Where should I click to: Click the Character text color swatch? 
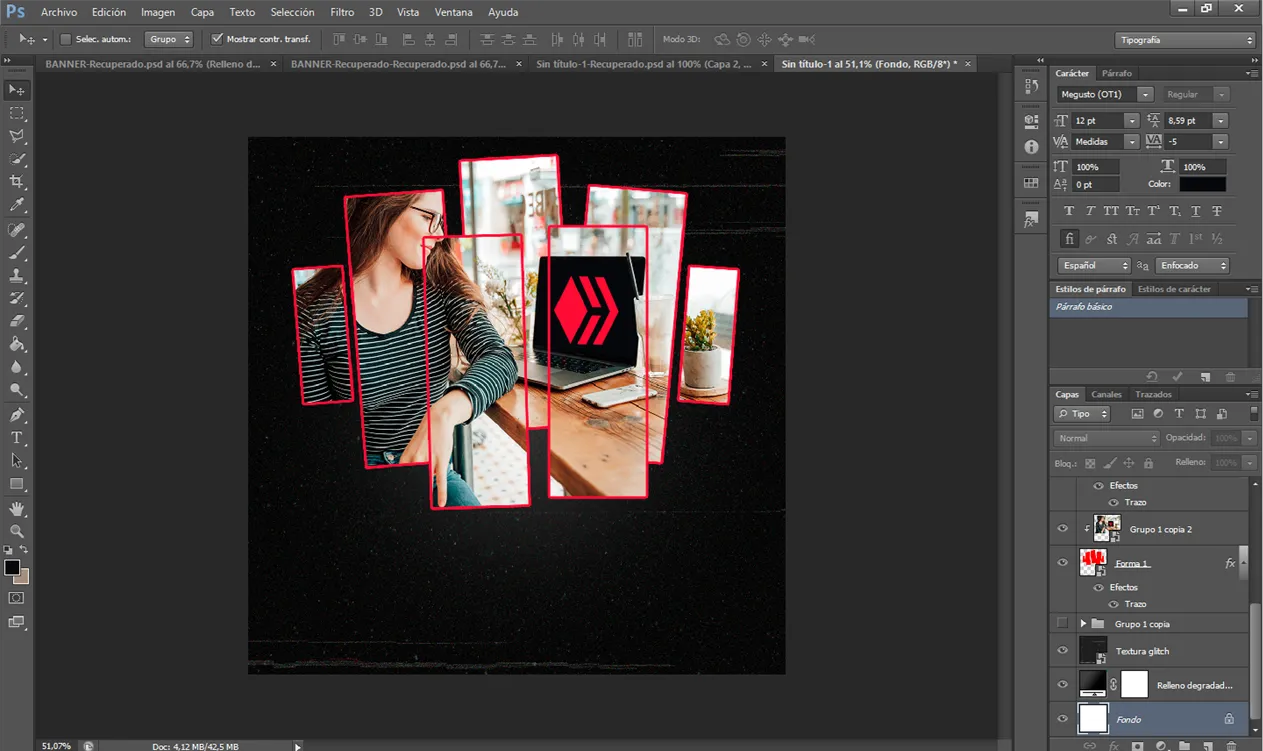point(1201,185)
